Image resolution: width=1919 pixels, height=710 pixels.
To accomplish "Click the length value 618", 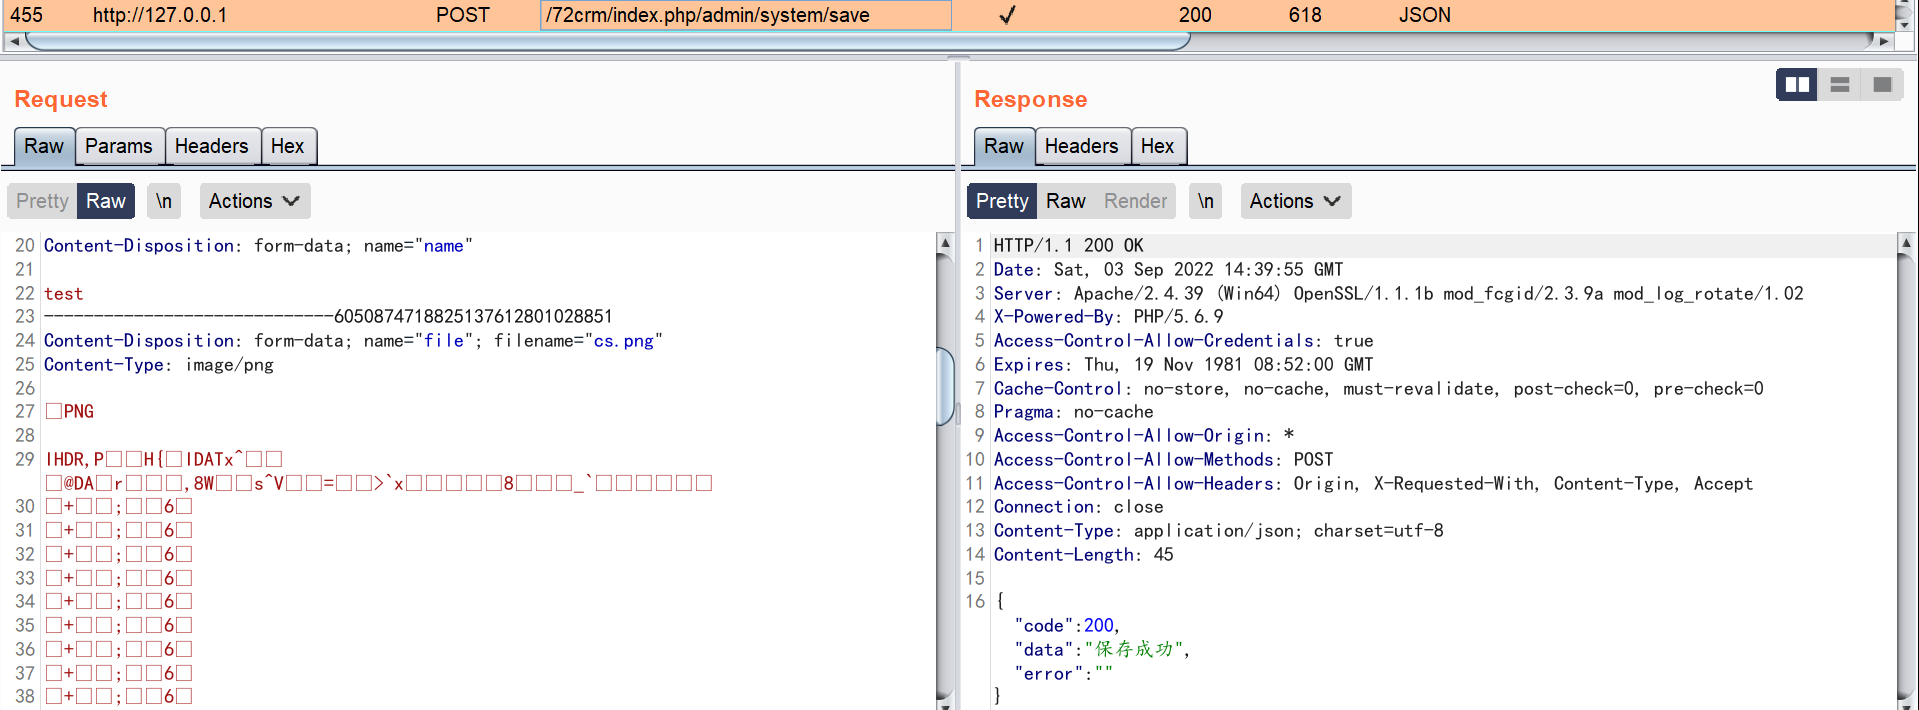I will pyautogui.click(x=1305, y=15).
